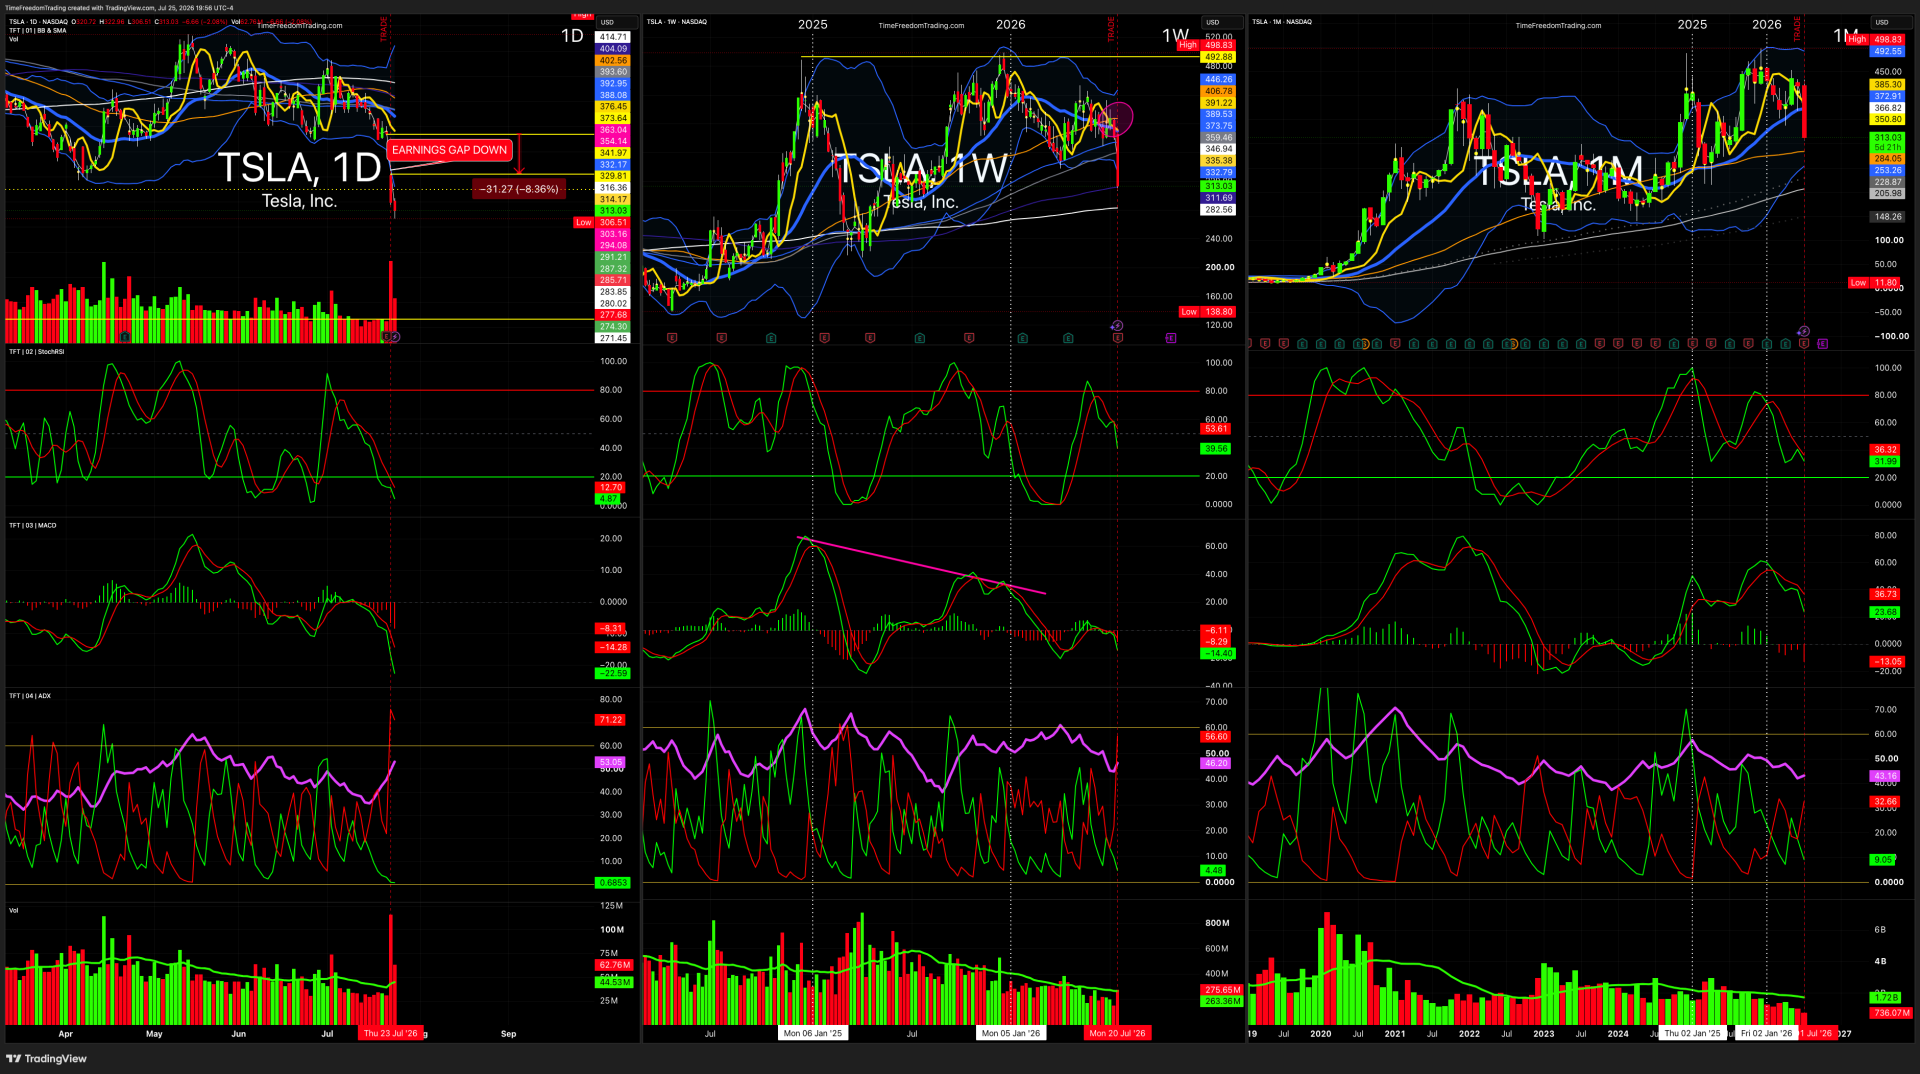Click the 5d 21h countdown label on 1M scale
1920x1074 pixels.
point(1888,148)
